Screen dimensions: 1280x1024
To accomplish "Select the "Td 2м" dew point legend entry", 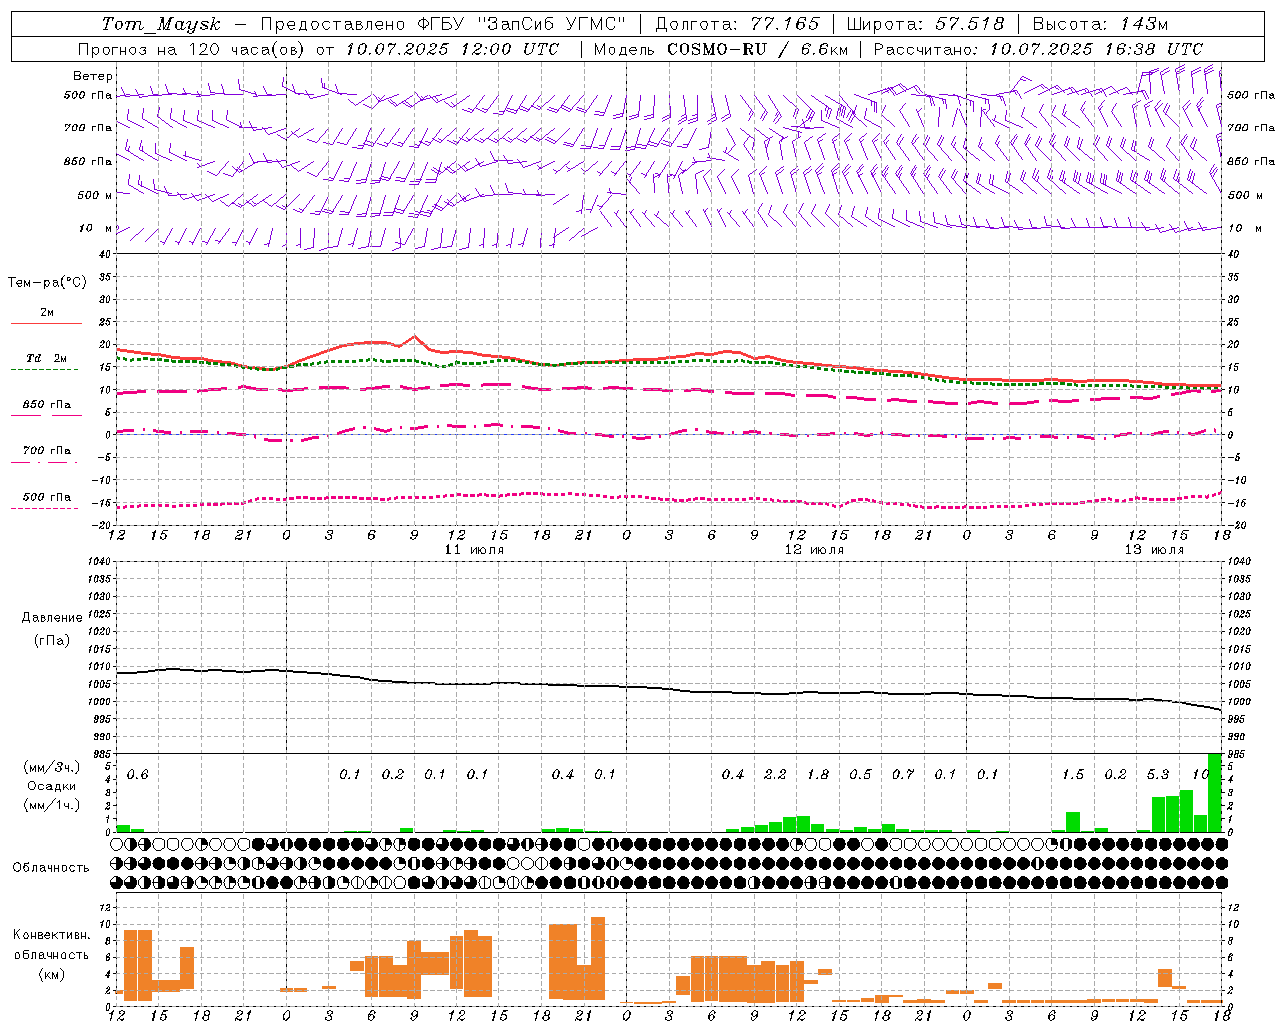I will (46, 358).
